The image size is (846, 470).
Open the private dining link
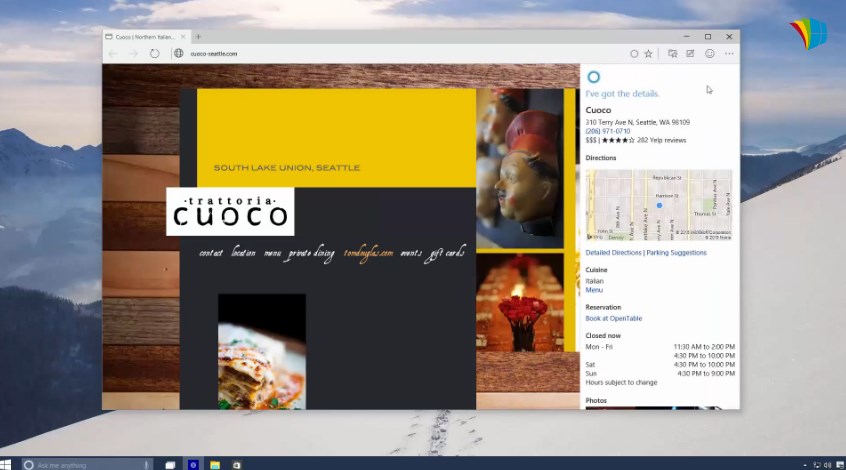click(x=311, y=254)
